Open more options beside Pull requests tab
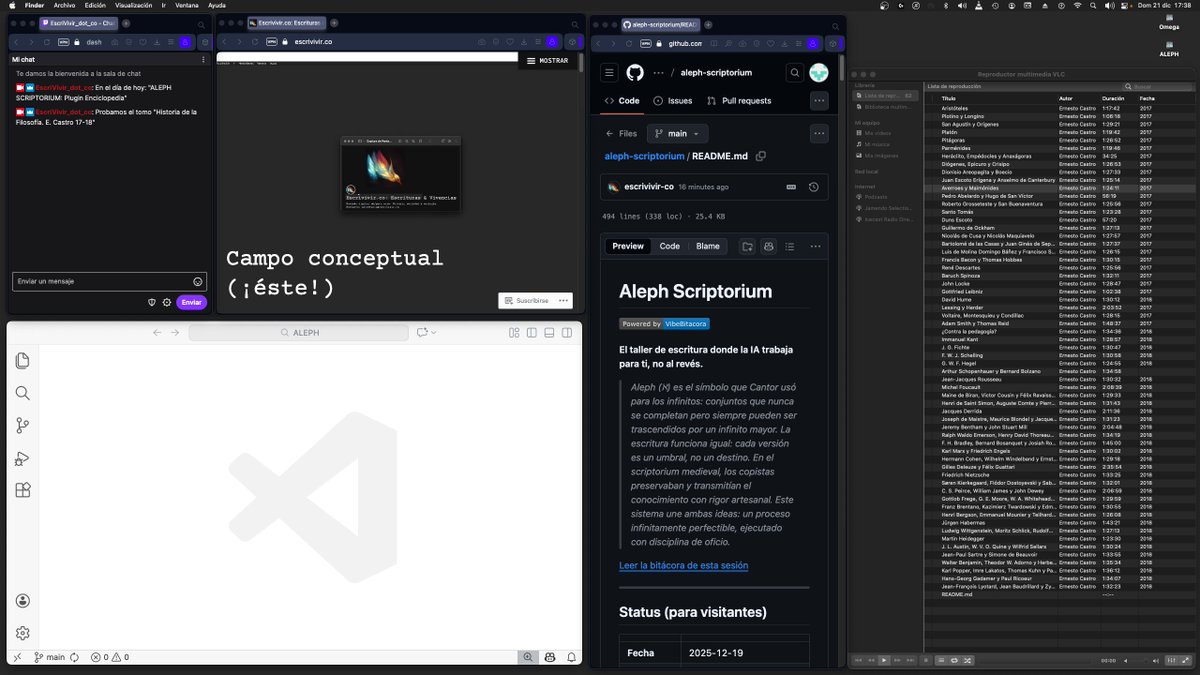The height and width of the screenshot is (675, 1200). (819, 101)
